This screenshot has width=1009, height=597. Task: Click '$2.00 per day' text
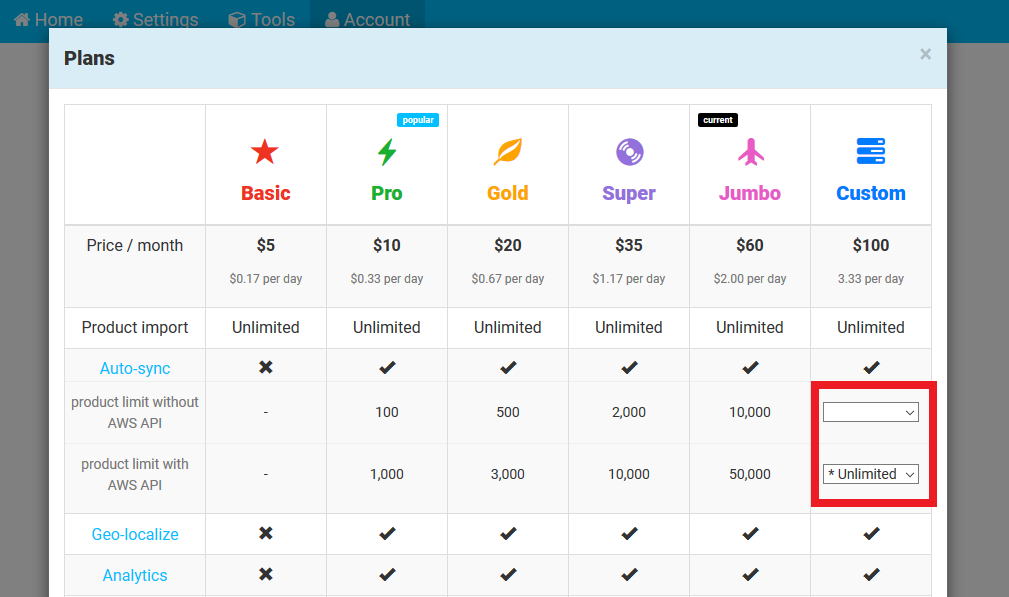(x=750, y=279)
